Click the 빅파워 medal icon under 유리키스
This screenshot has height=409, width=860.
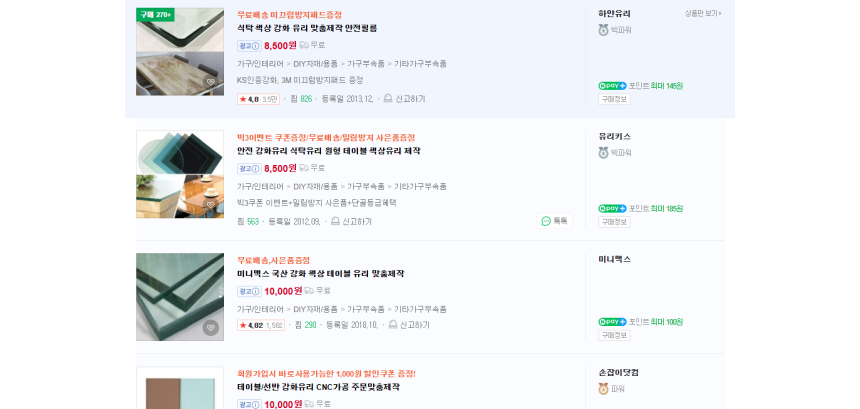pos(603,153)
